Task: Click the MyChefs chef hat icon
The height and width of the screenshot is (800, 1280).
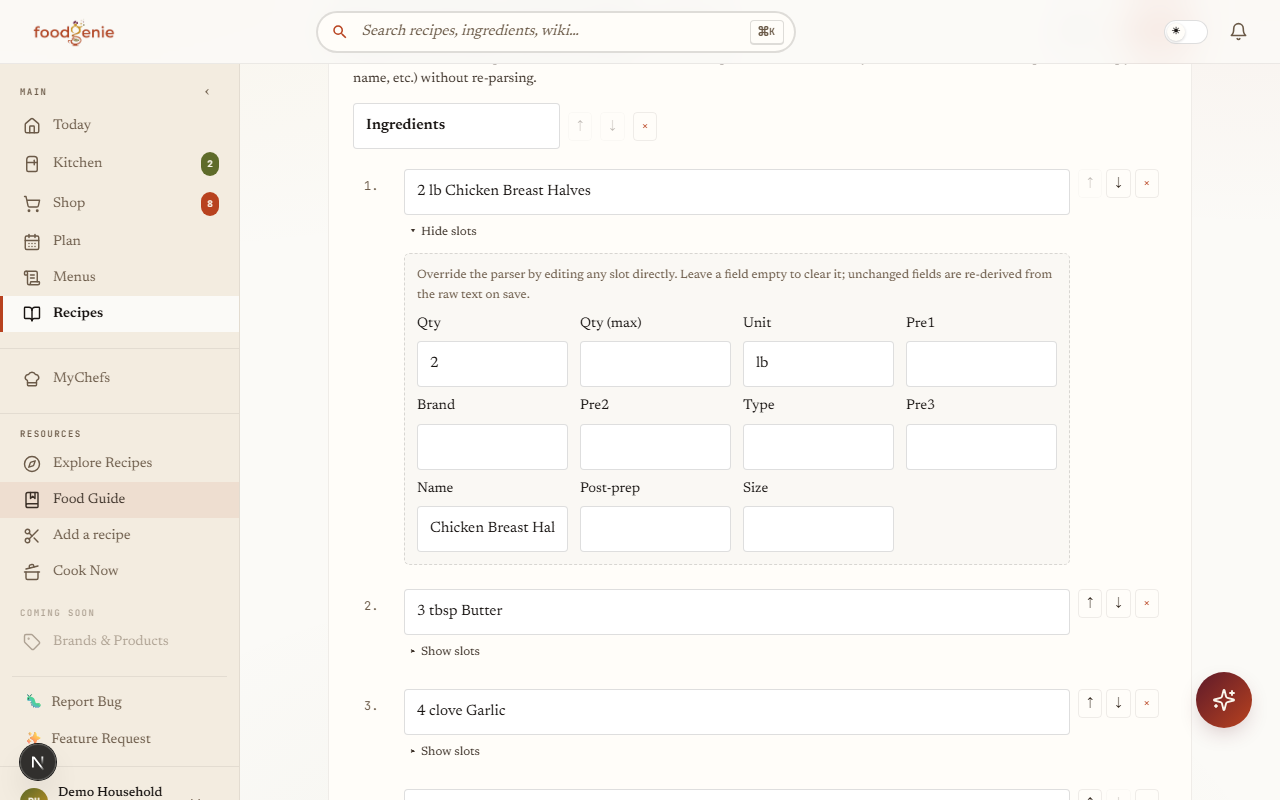Action: point(32,378)
